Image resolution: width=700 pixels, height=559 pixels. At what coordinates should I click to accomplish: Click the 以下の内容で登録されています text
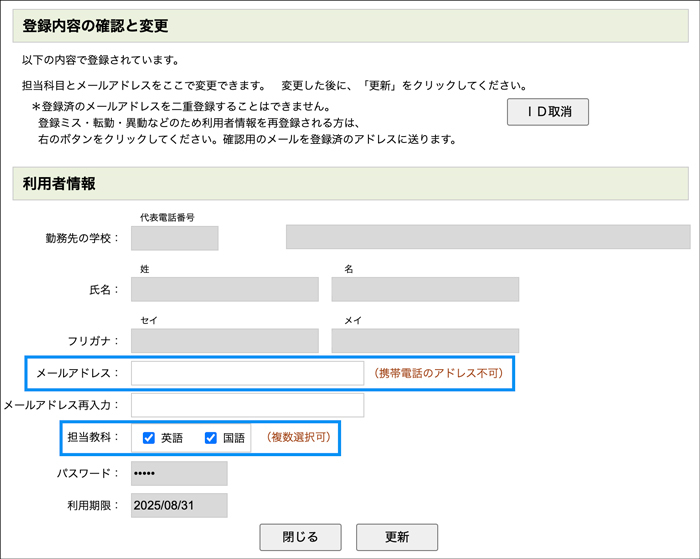[x=100, y=60]
